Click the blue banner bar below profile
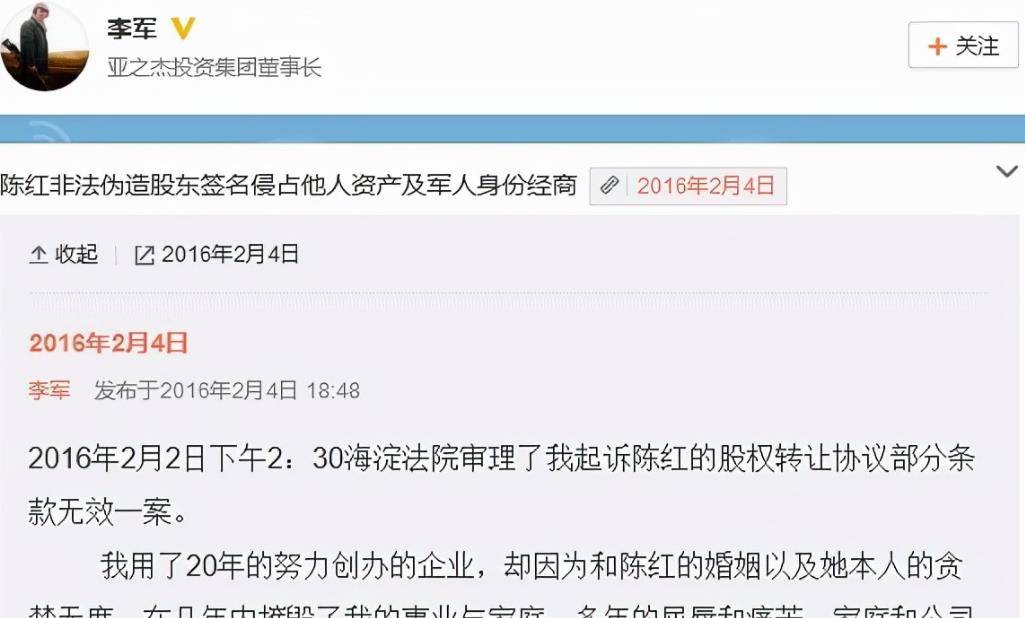The width and height of the screenshot is (1025, 618). click(512, 128)
